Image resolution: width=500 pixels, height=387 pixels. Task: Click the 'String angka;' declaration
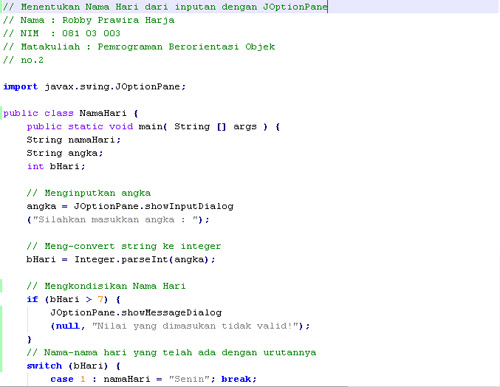(x=65, y=153)
